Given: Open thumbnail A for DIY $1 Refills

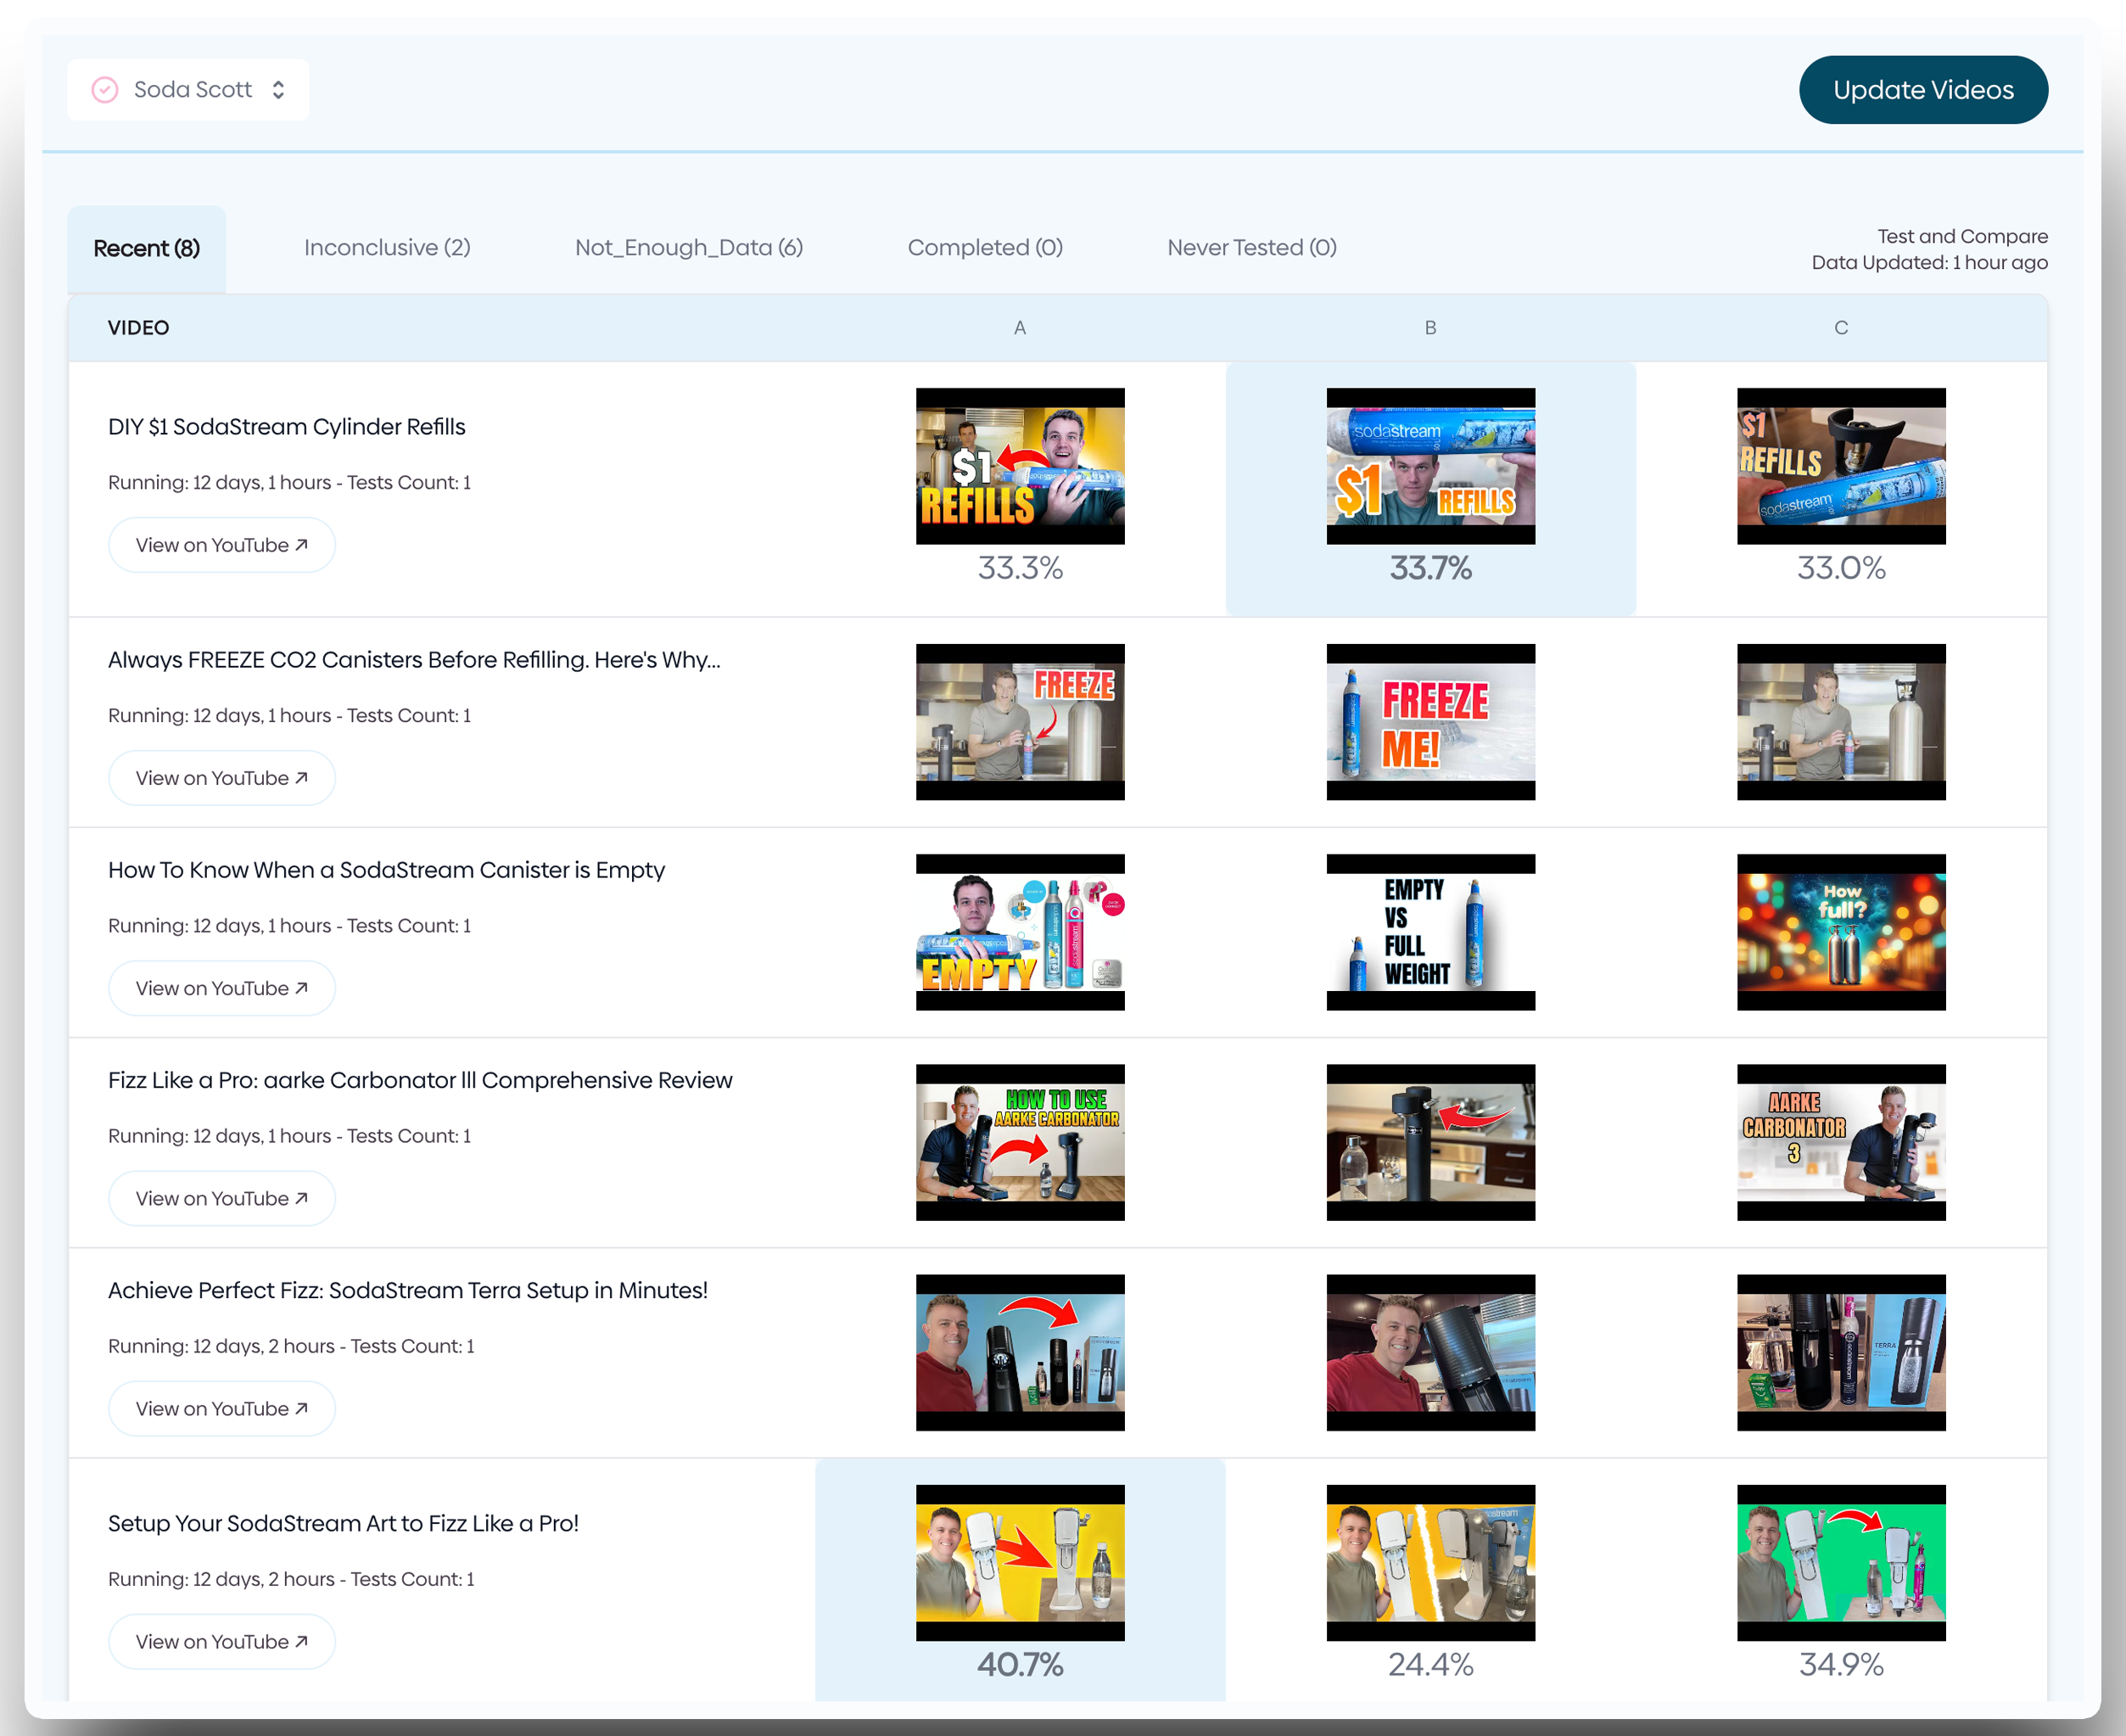Looking at the screenshot, I should pos(1020,466).
